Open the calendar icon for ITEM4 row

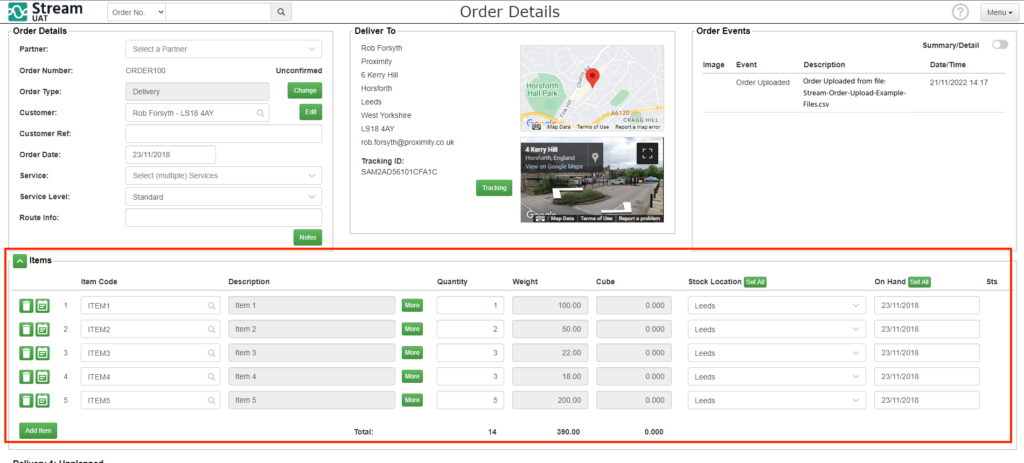point(42,377)
